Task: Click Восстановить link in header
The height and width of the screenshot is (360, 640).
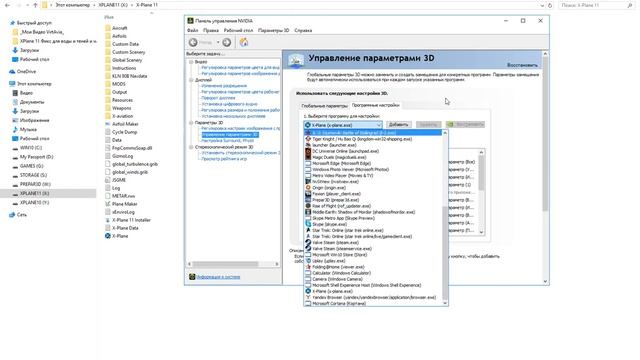Action: pyautogui.click(x=522, y=65)
